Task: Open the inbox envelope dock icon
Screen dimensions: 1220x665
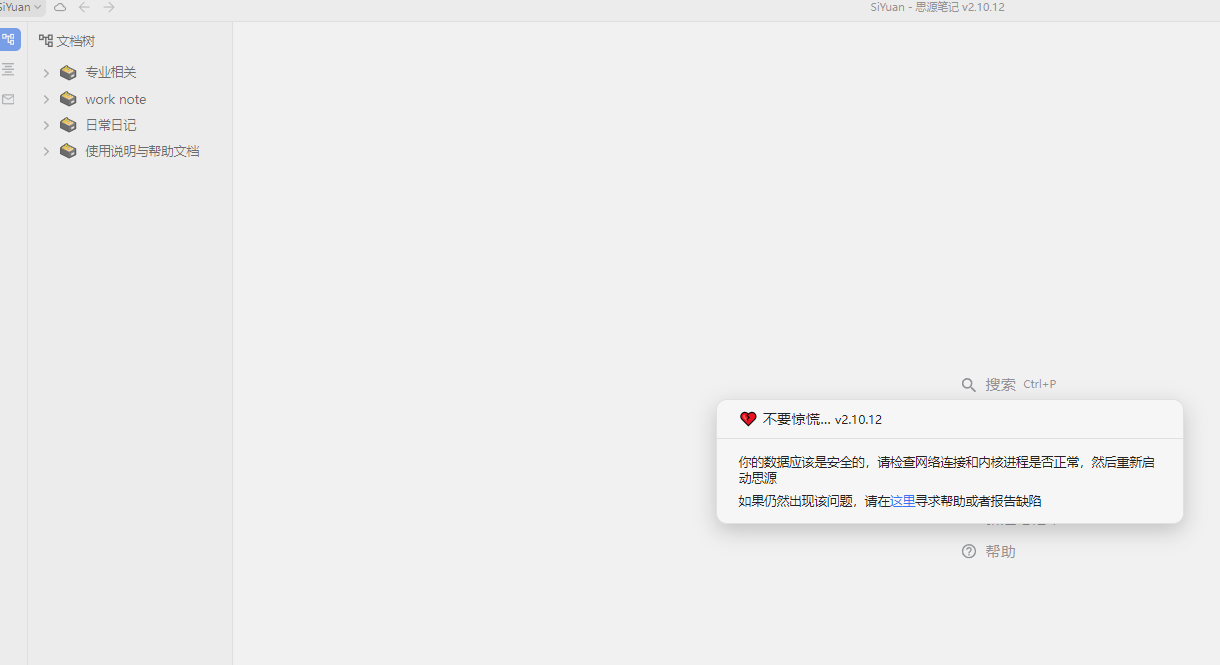Action: (x=9, y=99)
